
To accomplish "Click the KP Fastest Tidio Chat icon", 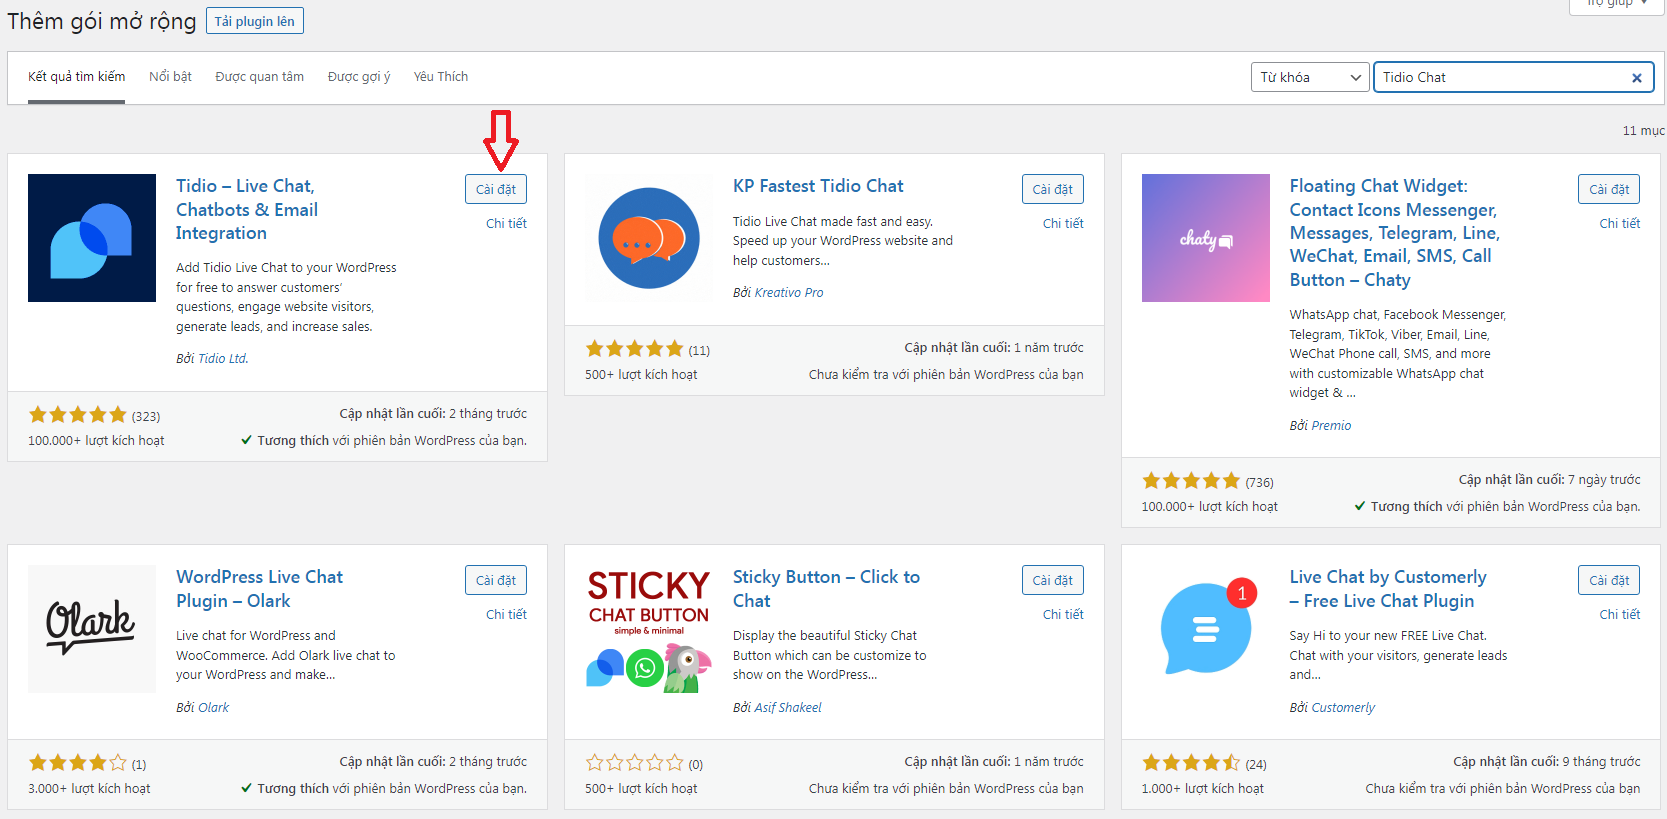I will [x=648, y=238].
